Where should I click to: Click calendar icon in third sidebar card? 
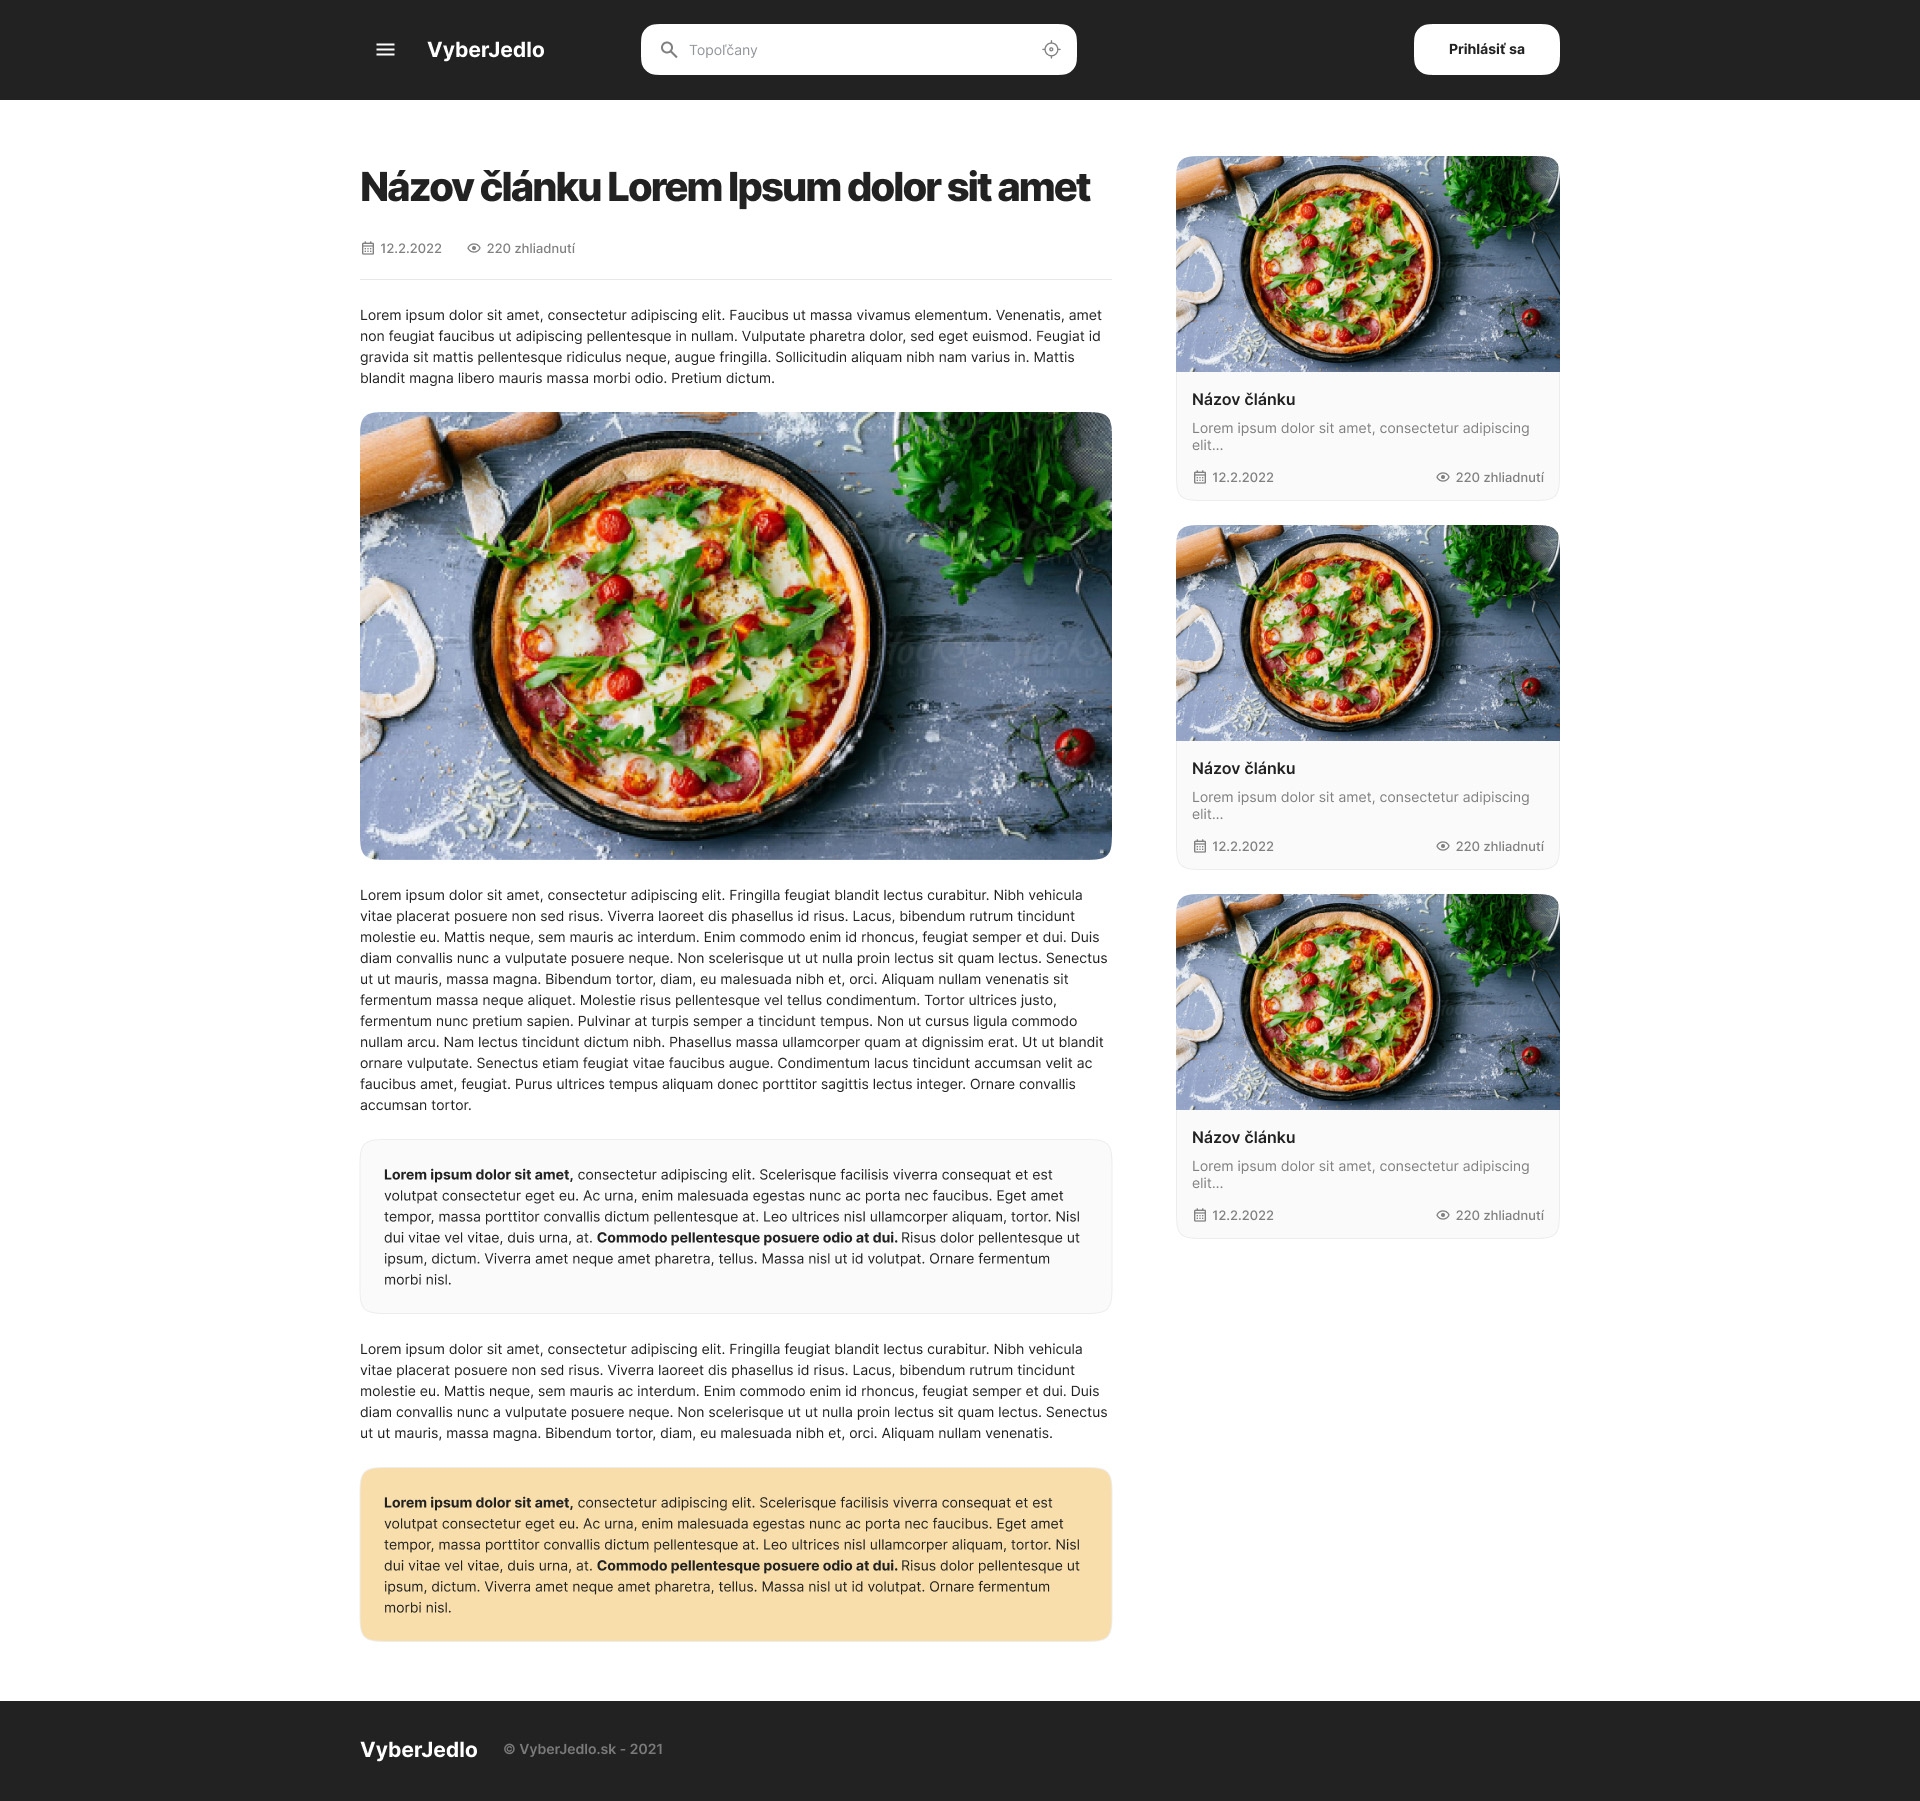point(1200,1215)
